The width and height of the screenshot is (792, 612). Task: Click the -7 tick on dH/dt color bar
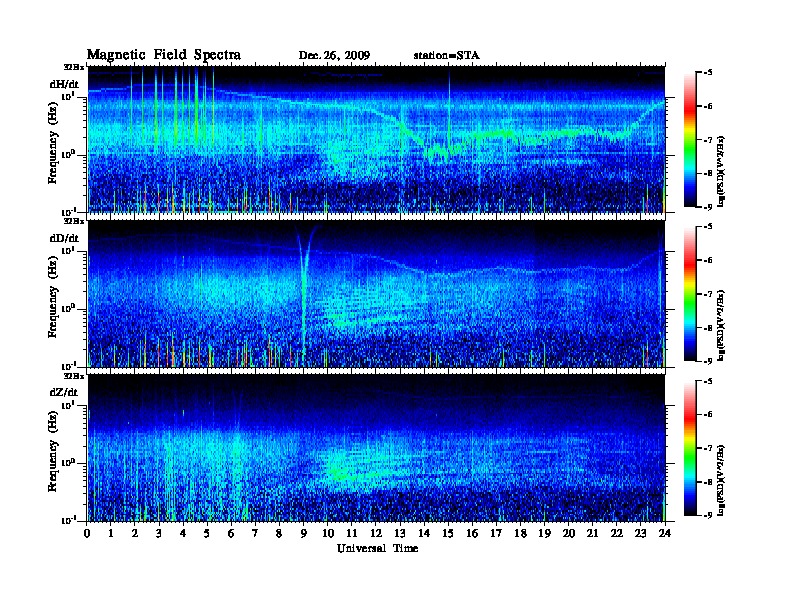coord(708,140)
